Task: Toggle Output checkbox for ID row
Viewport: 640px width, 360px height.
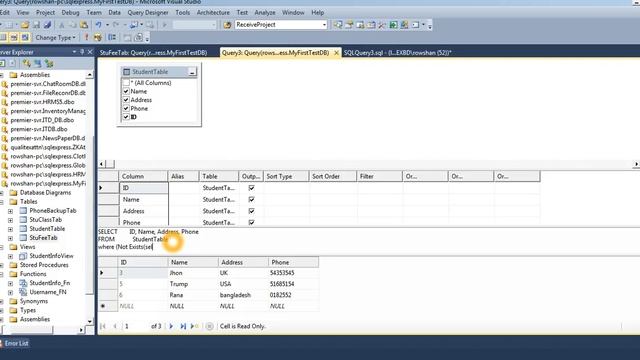Action: [x=251, y=188]
